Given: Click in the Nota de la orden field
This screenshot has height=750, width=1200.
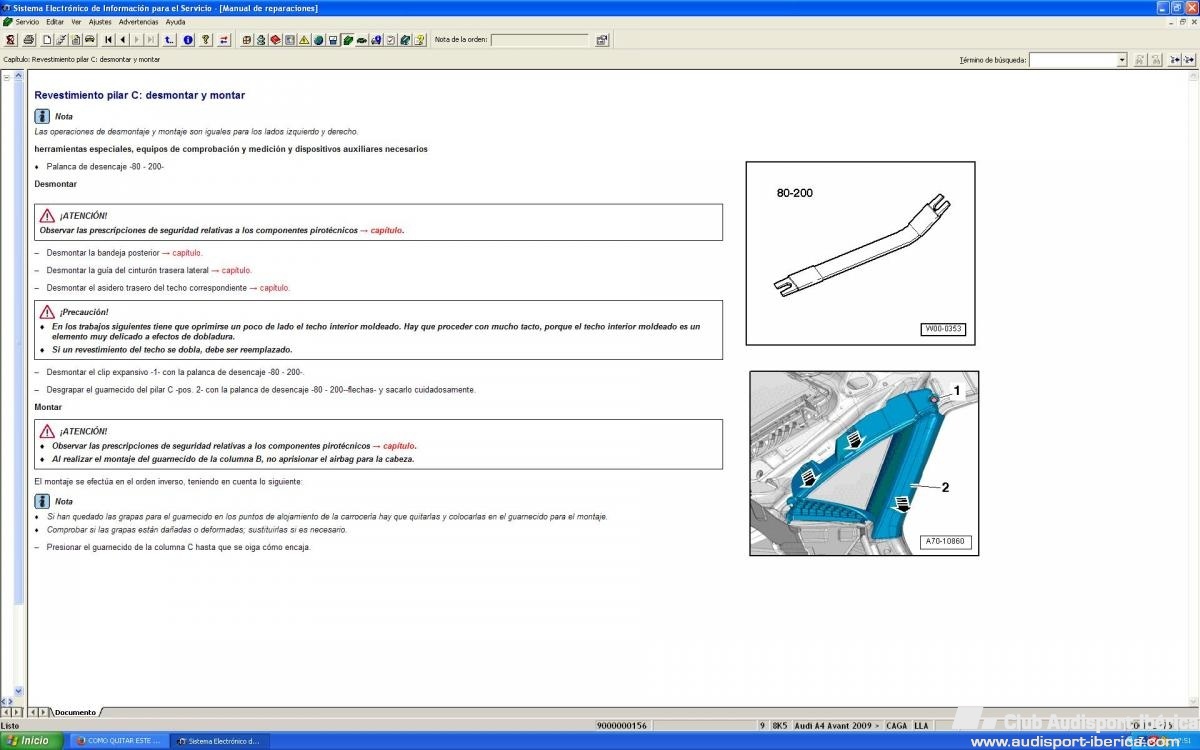Looking at the screenshot, I should (x=540, y=40).
